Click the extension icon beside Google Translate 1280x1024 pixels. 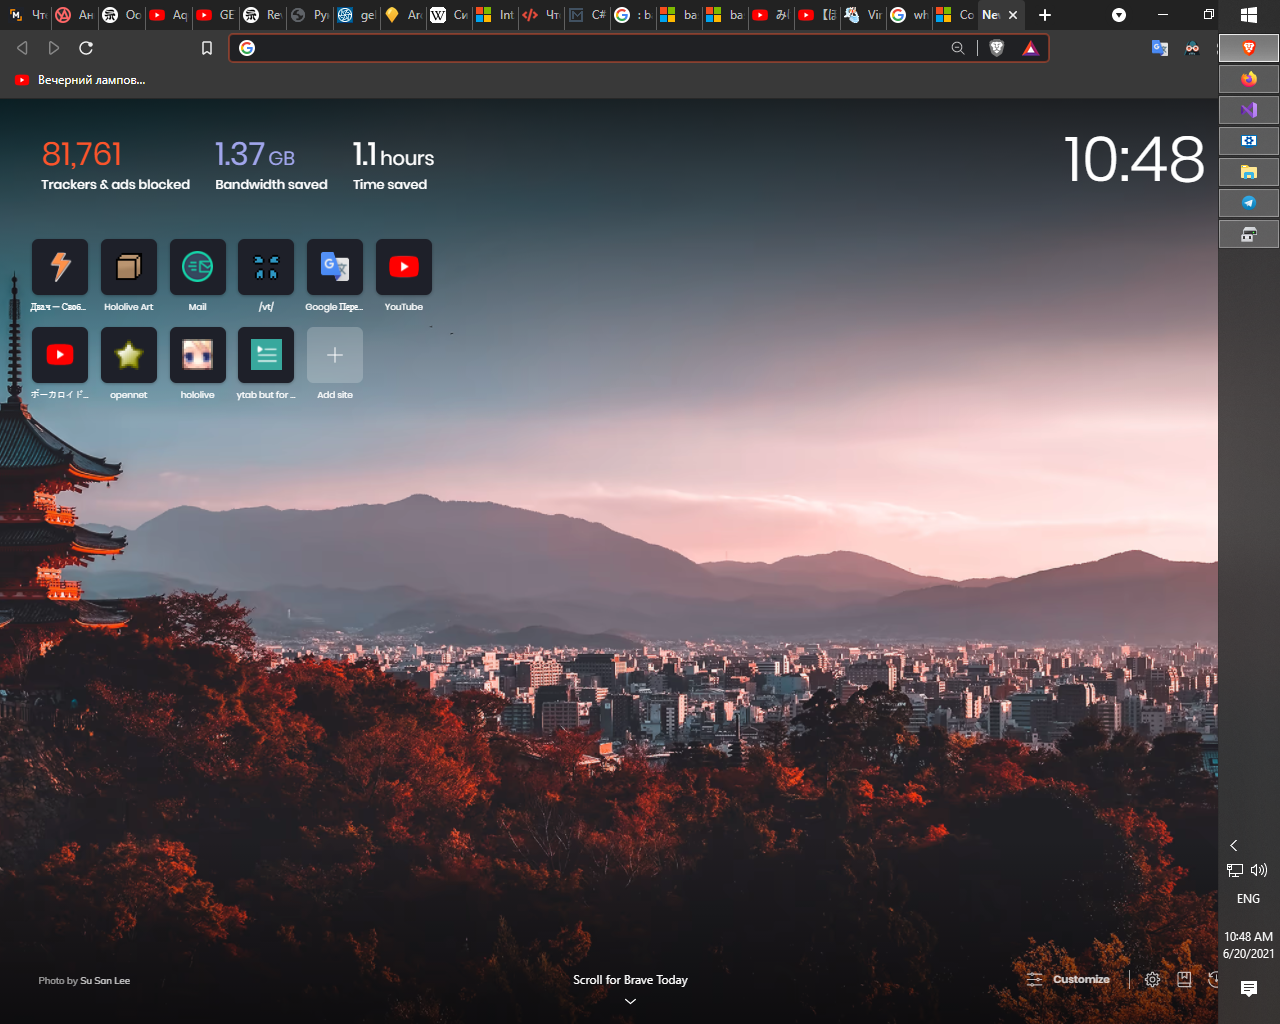pyautogui.click(x=1192, y=48)
